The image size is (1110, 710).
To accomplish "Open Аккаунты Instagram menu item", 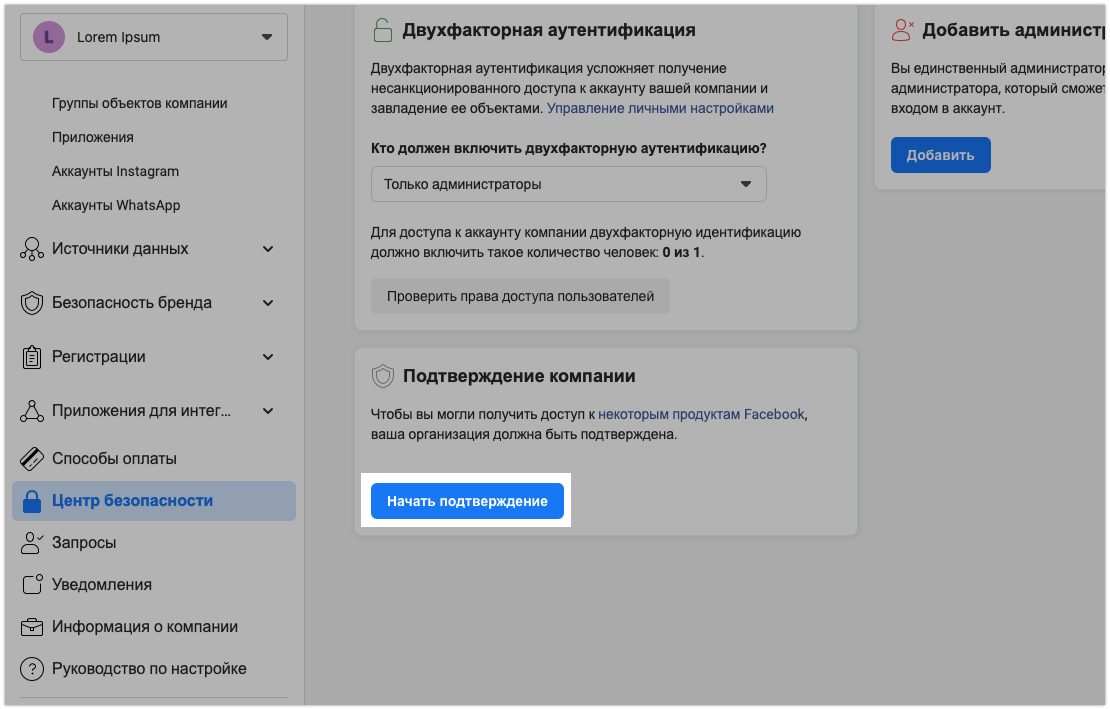I will click(115, 171).
